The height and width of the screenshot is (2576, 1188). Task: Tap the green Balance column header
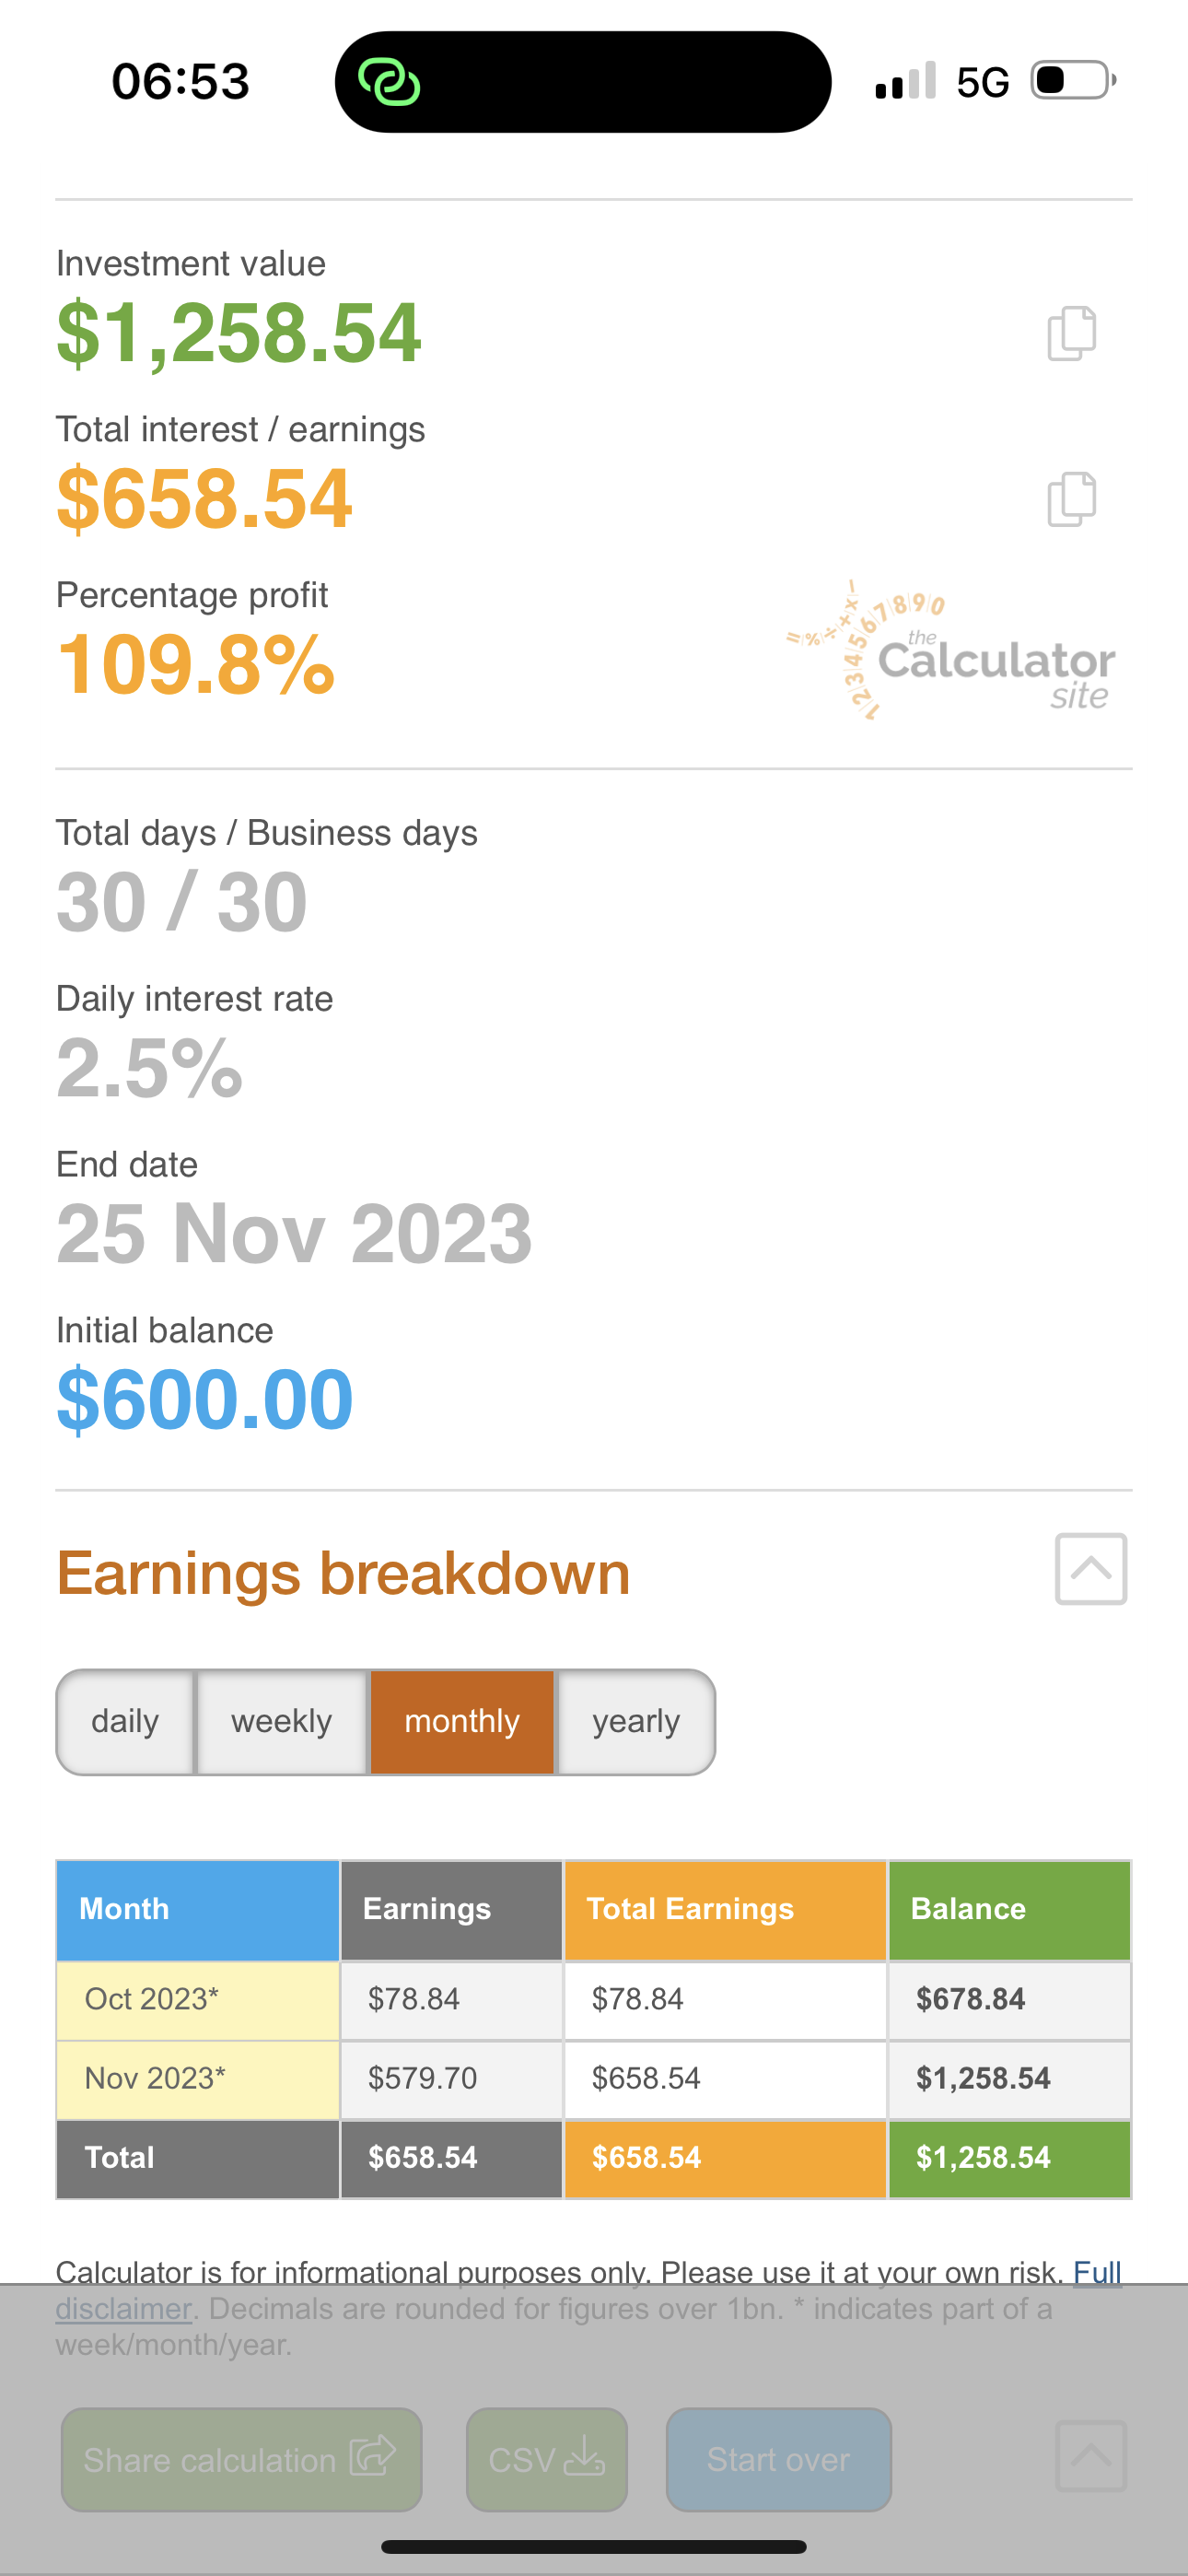tap(1009, 1909)
